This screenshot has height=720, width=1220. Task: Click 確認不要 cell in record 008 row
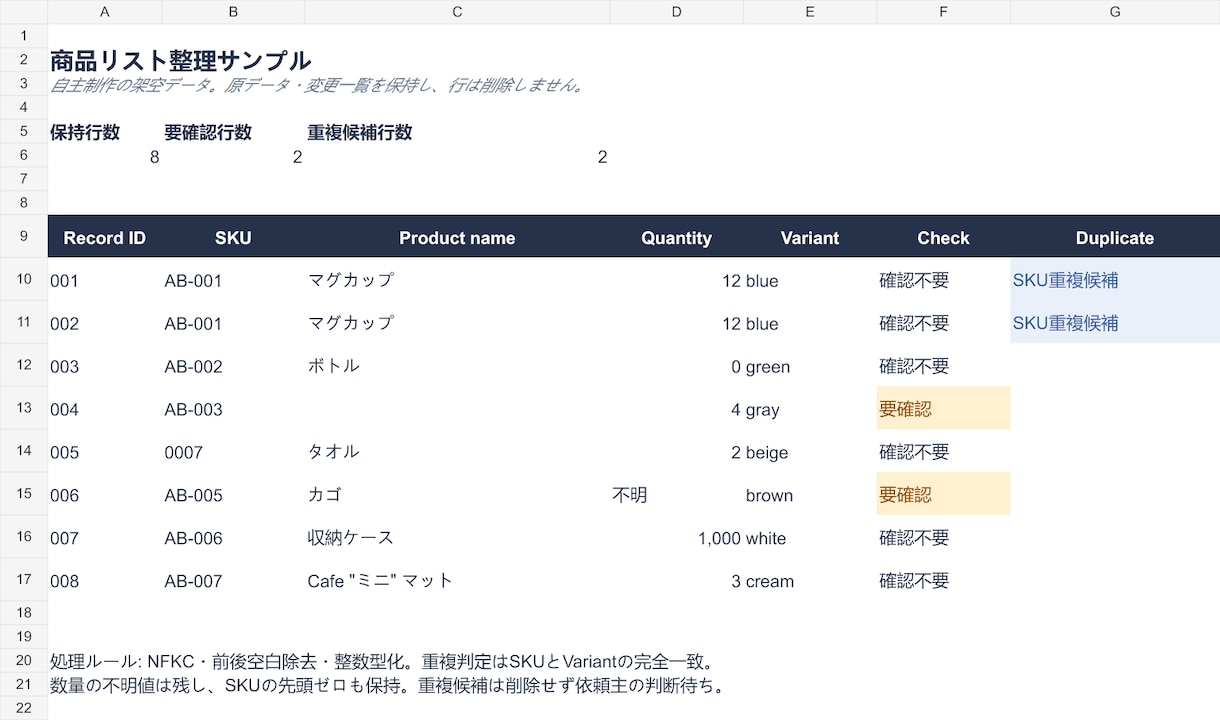pos(943,582)
